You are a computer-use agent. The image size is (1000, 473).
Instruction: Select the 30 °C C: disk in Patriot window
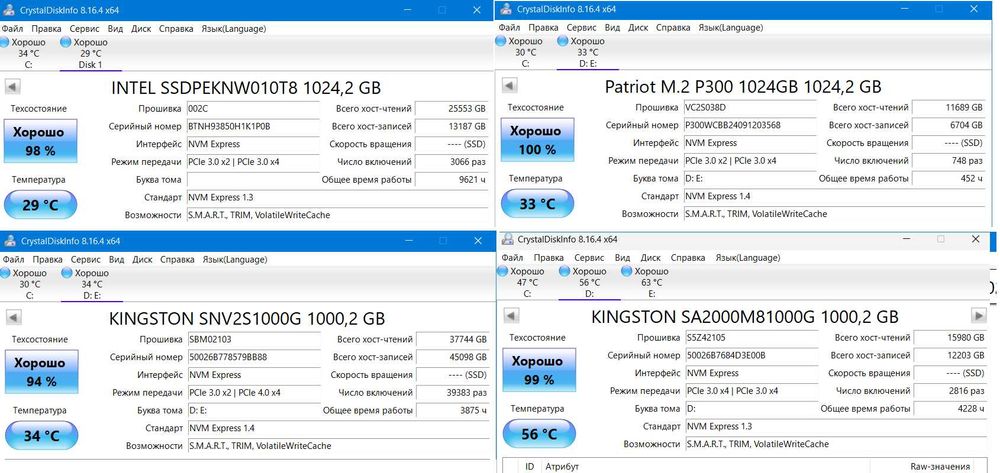[521, 52]
